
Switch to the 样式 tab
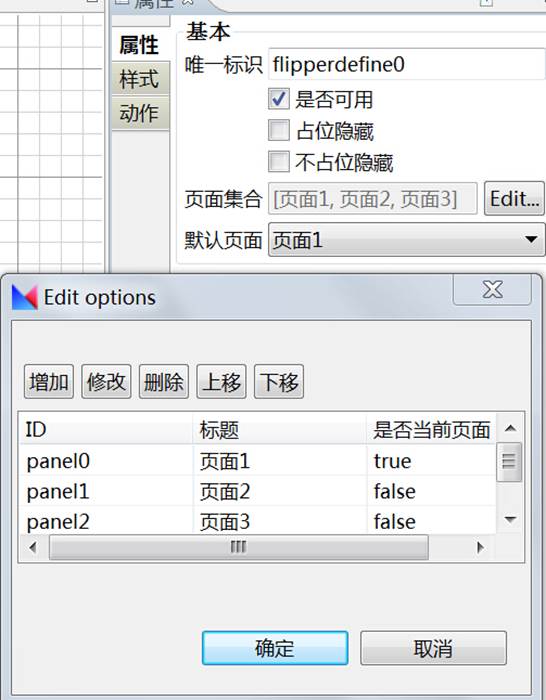(x=140, y=79)
